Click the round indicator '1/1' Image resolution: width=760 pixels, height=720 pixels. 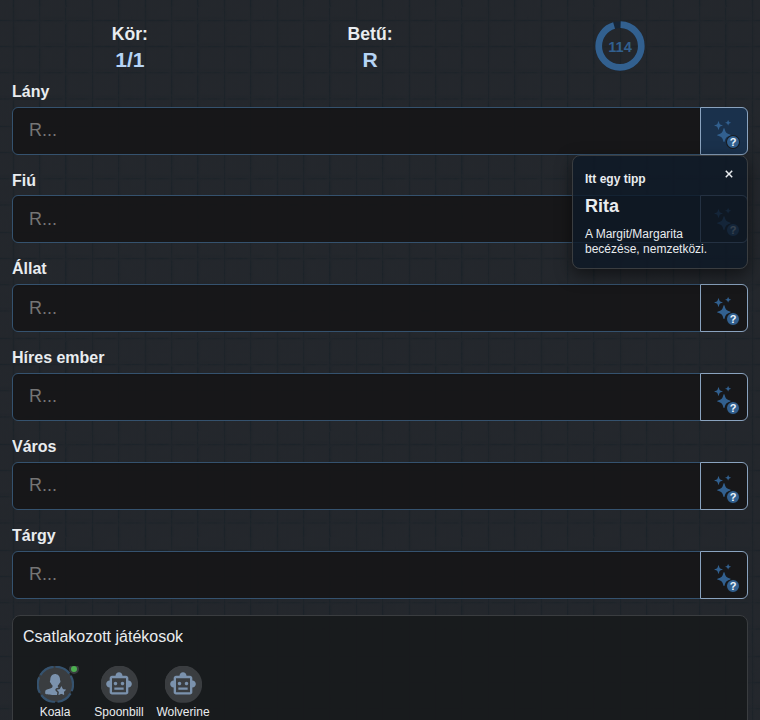pyautogui.click(x=129, y=61)
